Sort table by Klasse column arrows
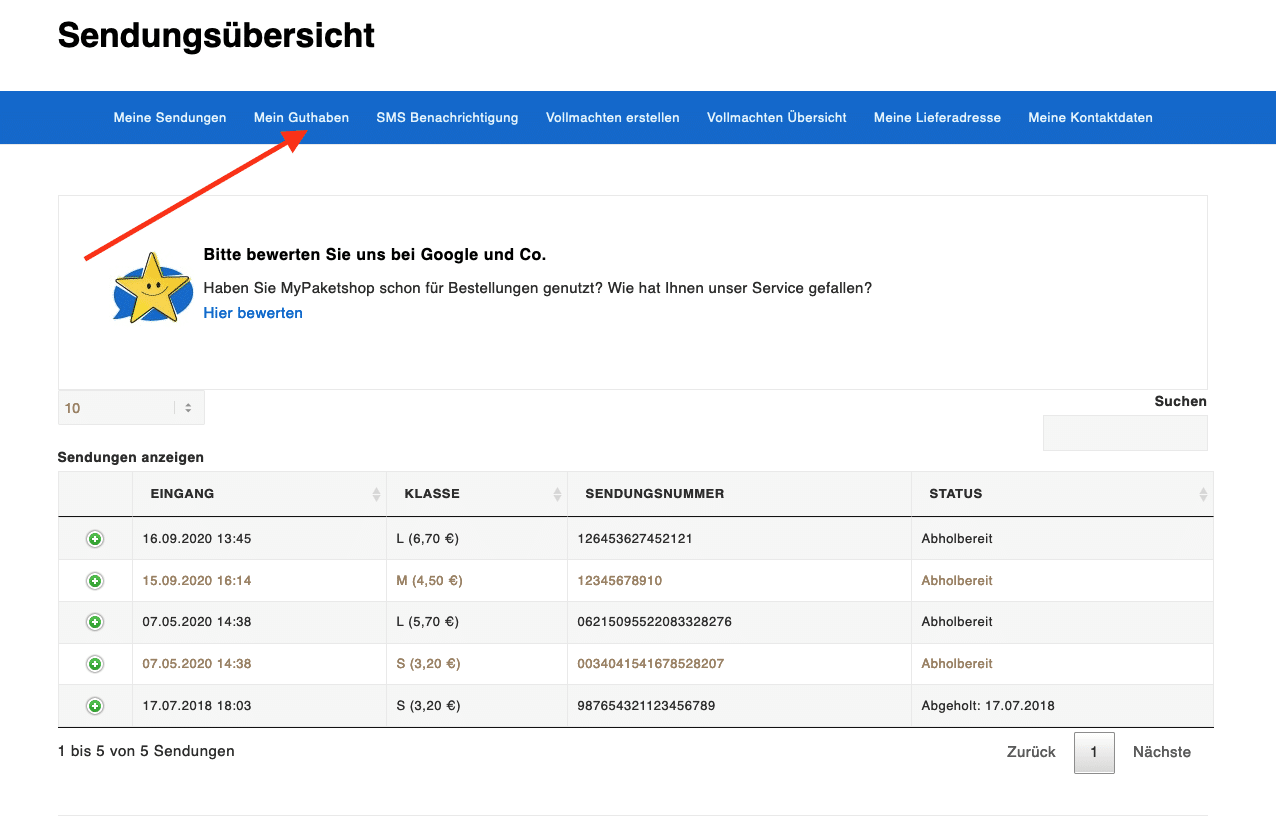Viewport: 1276px width, 834px height. click(x=557, y=494)
